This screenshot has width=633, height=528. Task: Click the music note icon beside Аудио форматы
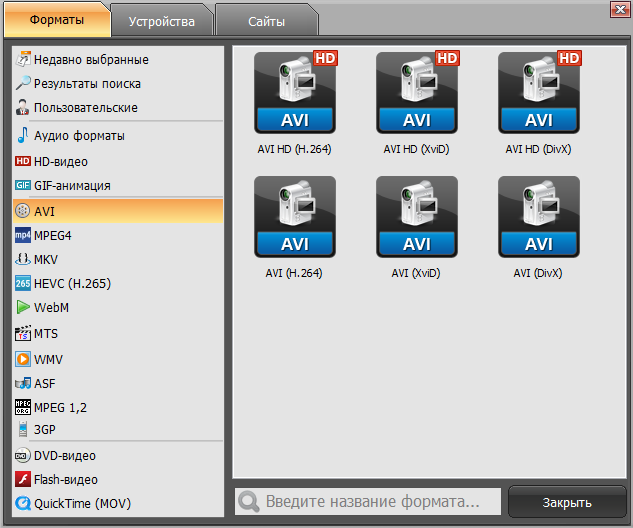pos(23,135)
